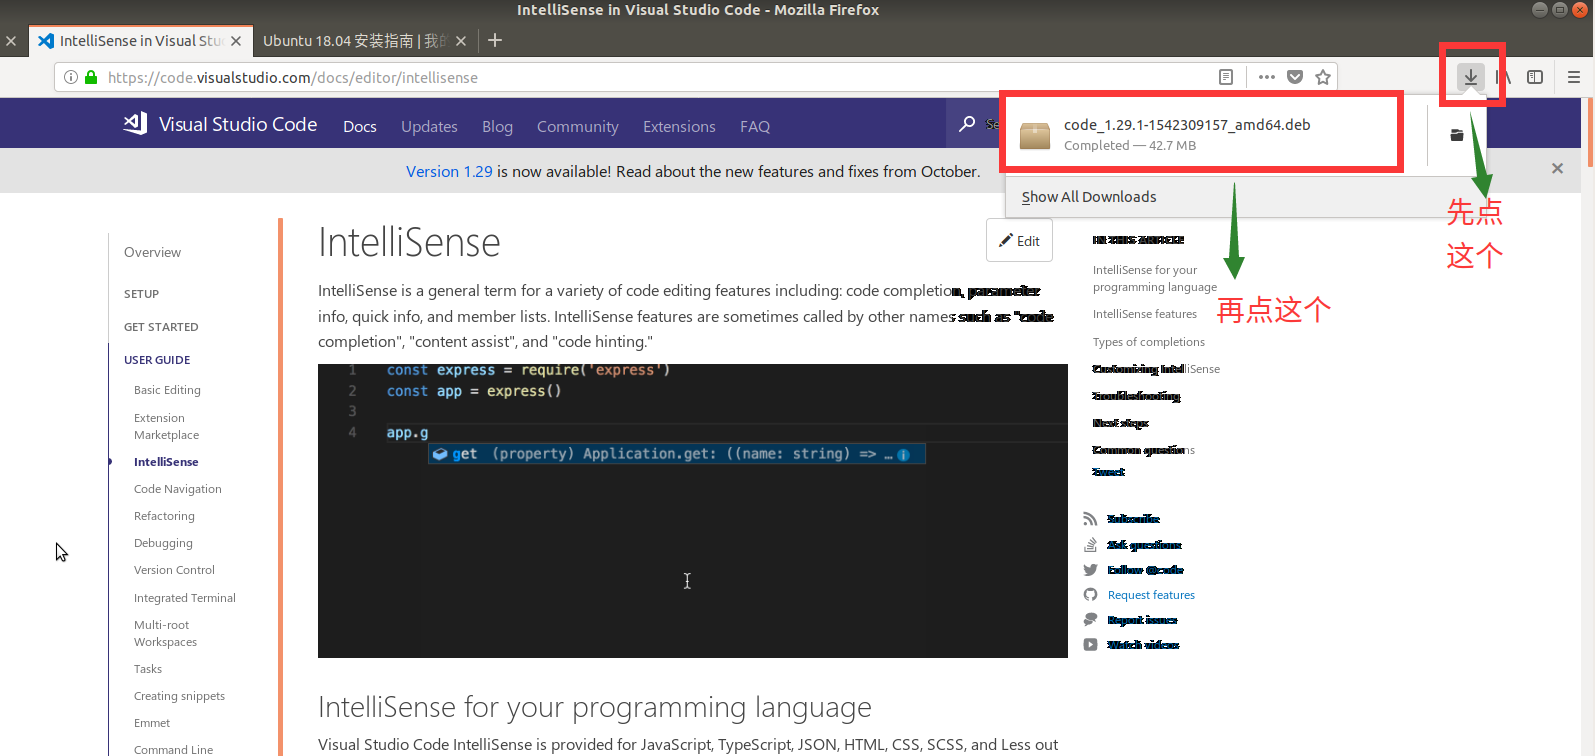This screenshot has height=756, width=1595.
Task: Bookmark this page with the star icon
Action: [1323, 77]
